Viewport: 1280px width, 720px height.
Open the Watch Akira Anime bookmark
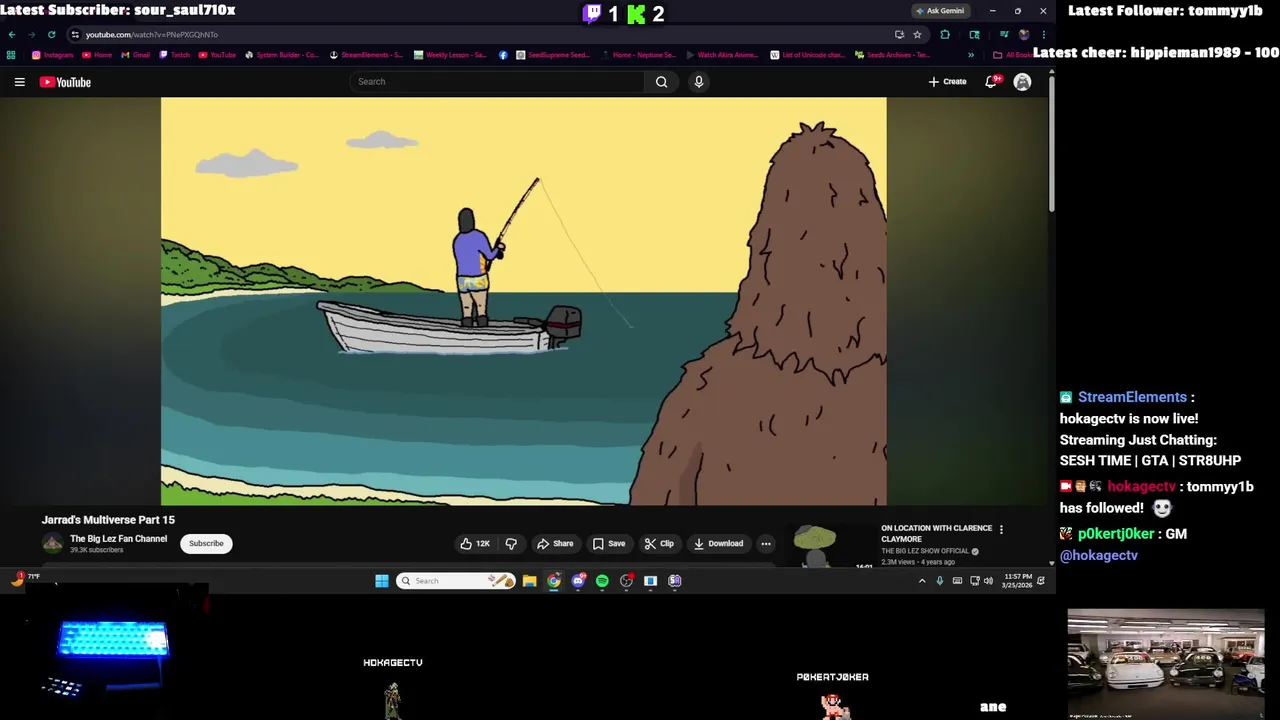click(722, 55)
